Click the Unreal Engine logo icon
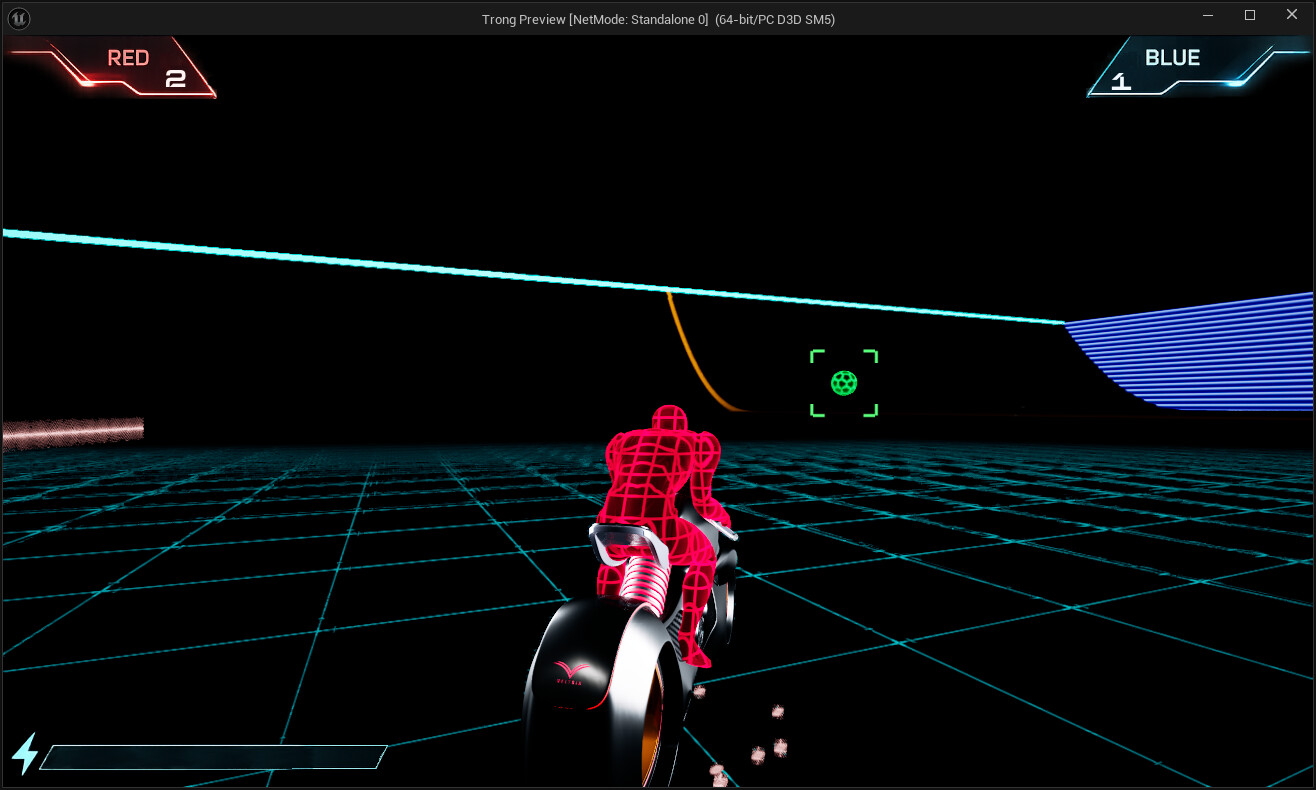Viewport: 1316px width, 790px height. (18, 18)
